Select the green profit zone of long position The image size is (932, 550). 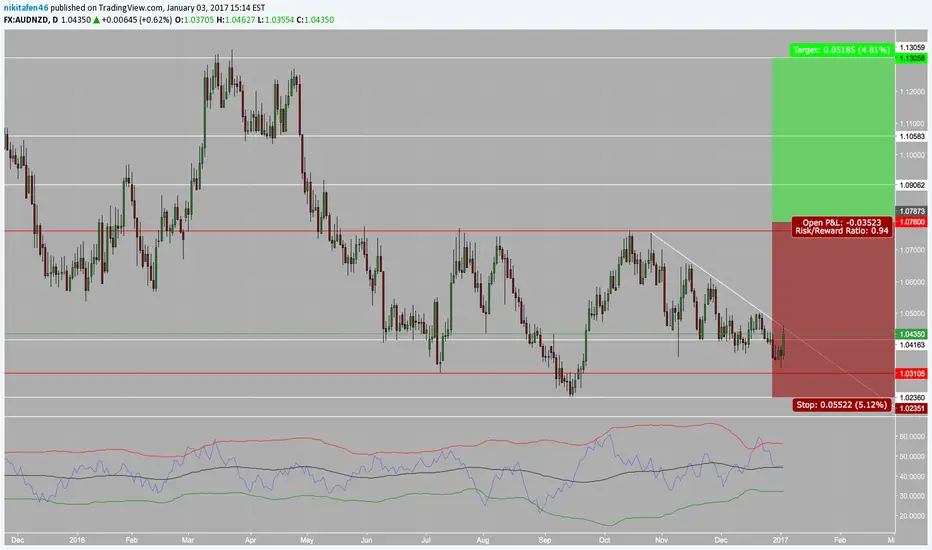click(x=832, y=140)
